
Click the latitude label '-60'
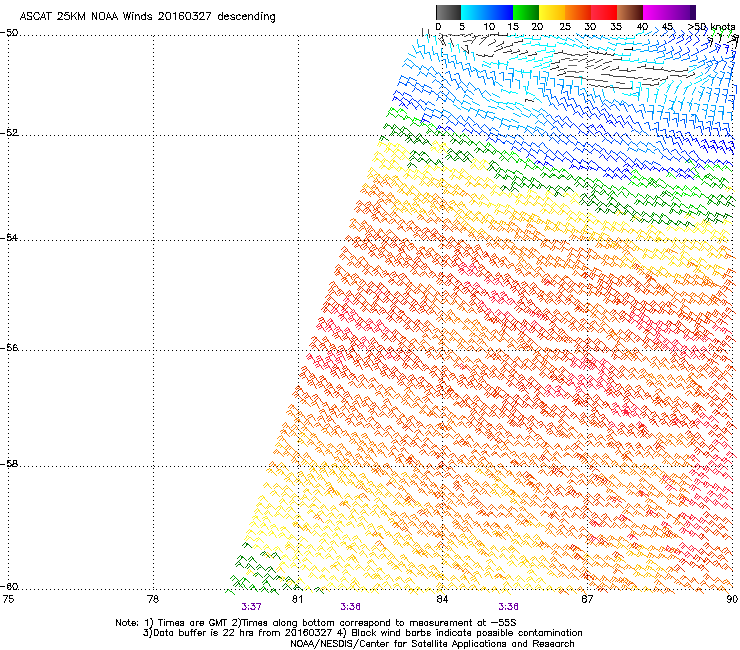pos(9,586)
